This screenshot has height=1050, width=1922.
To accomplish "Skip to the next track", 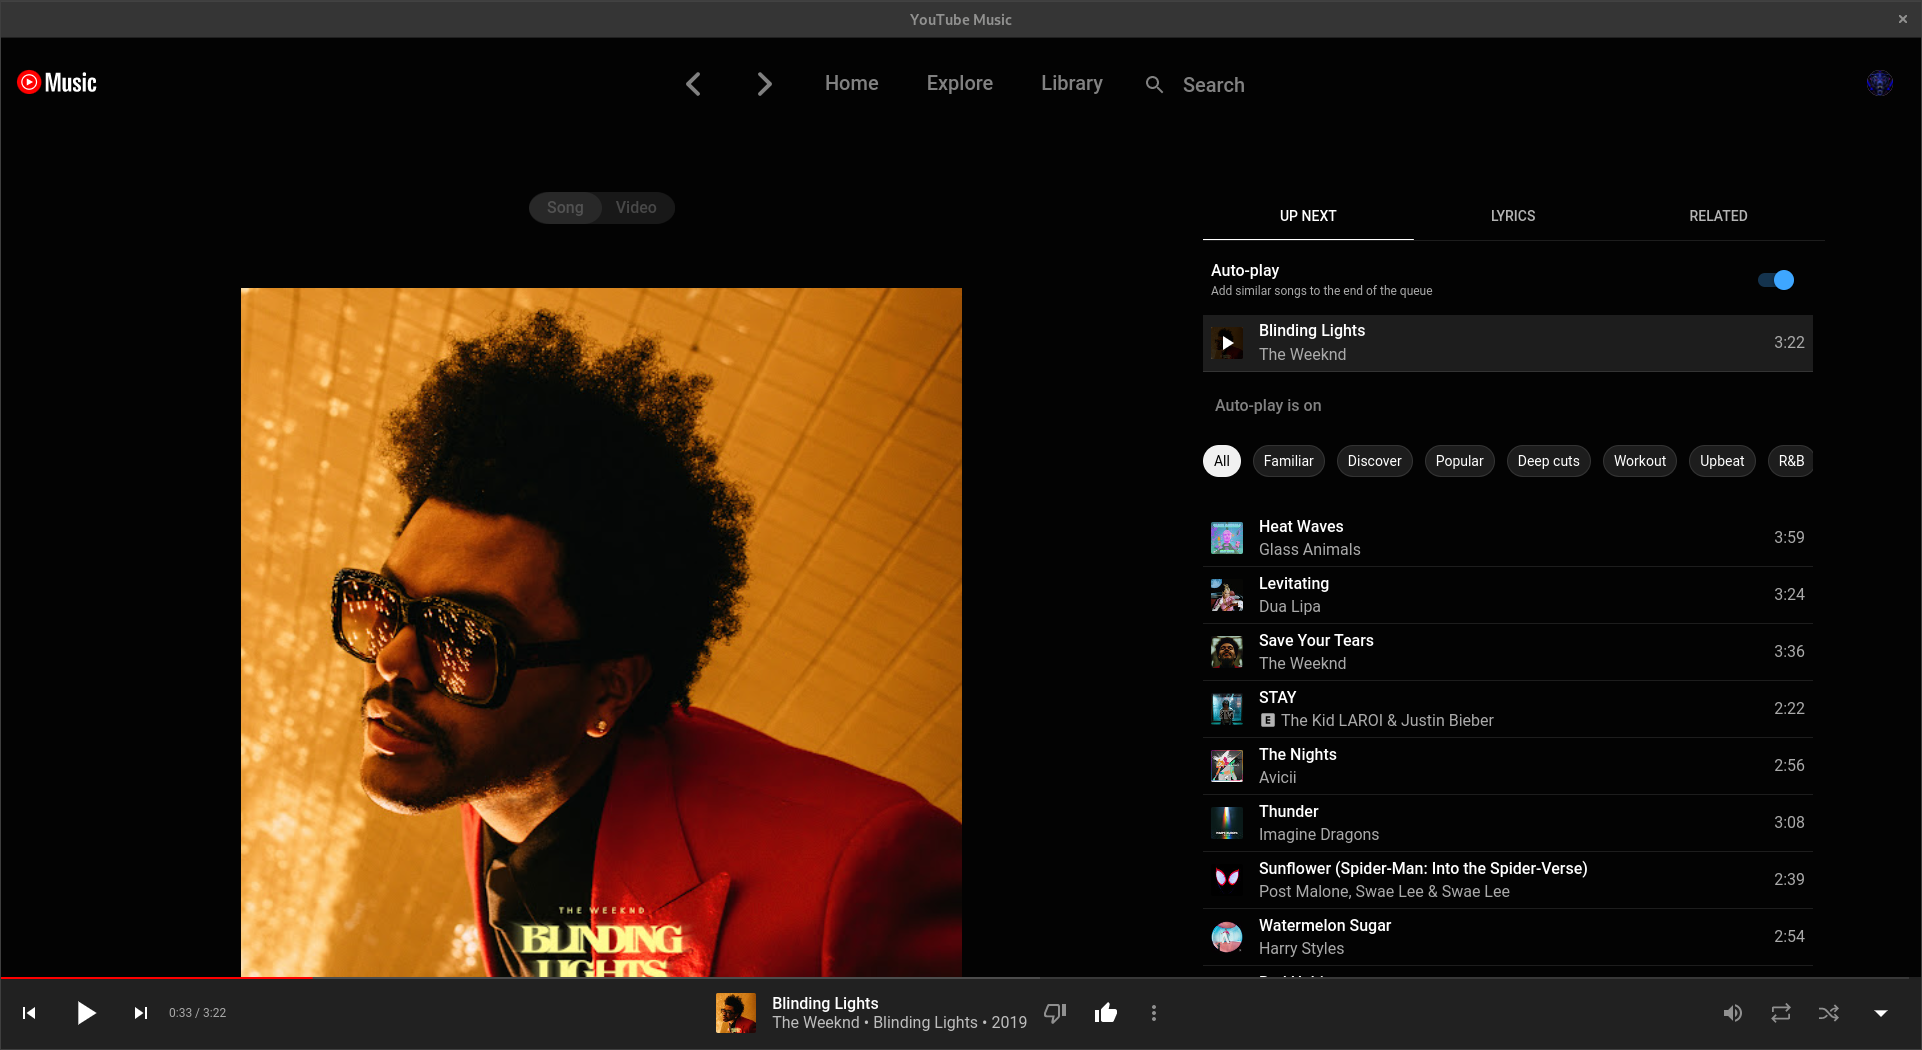I will click(140, 1012).
